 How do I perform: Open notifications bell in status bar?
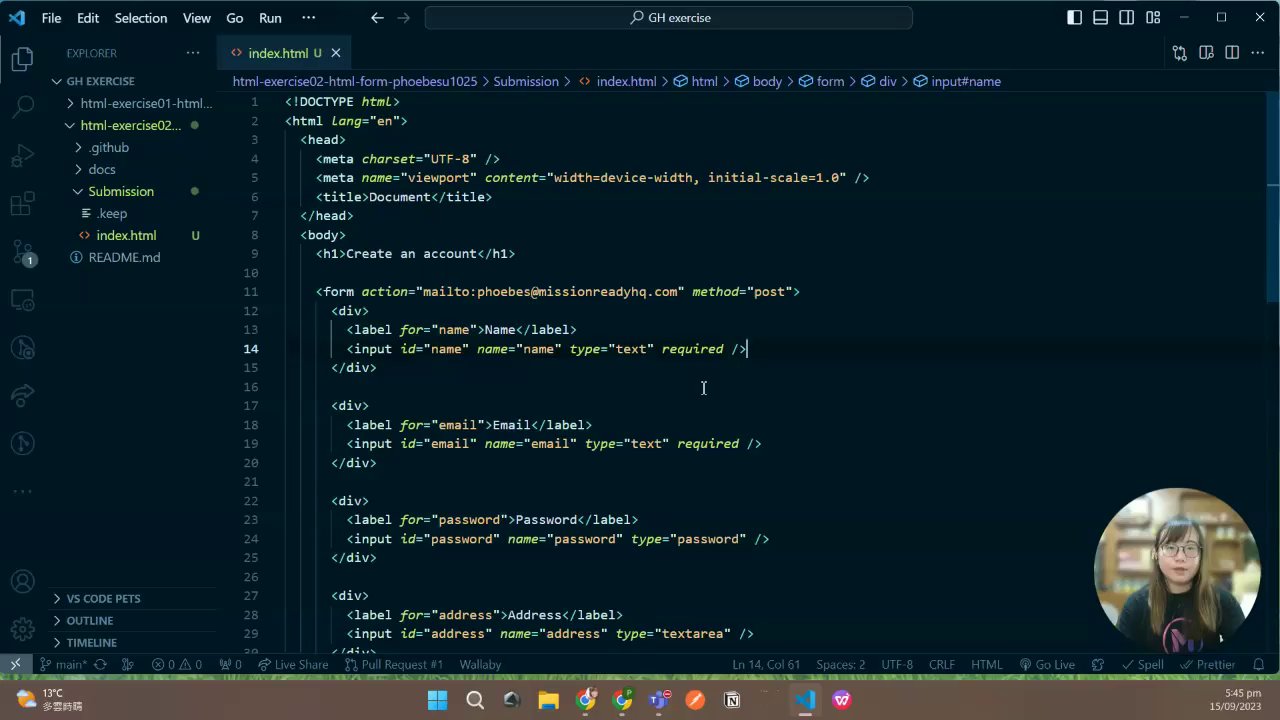pyautogui.click(x=1259, y=664)
